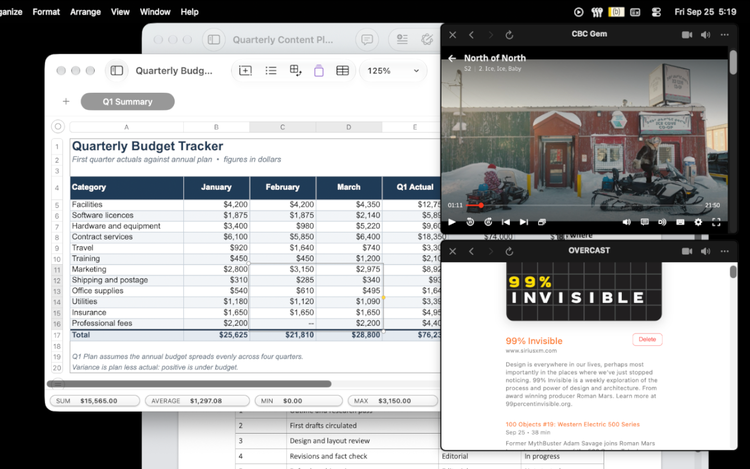Go to the next episode

524,222
